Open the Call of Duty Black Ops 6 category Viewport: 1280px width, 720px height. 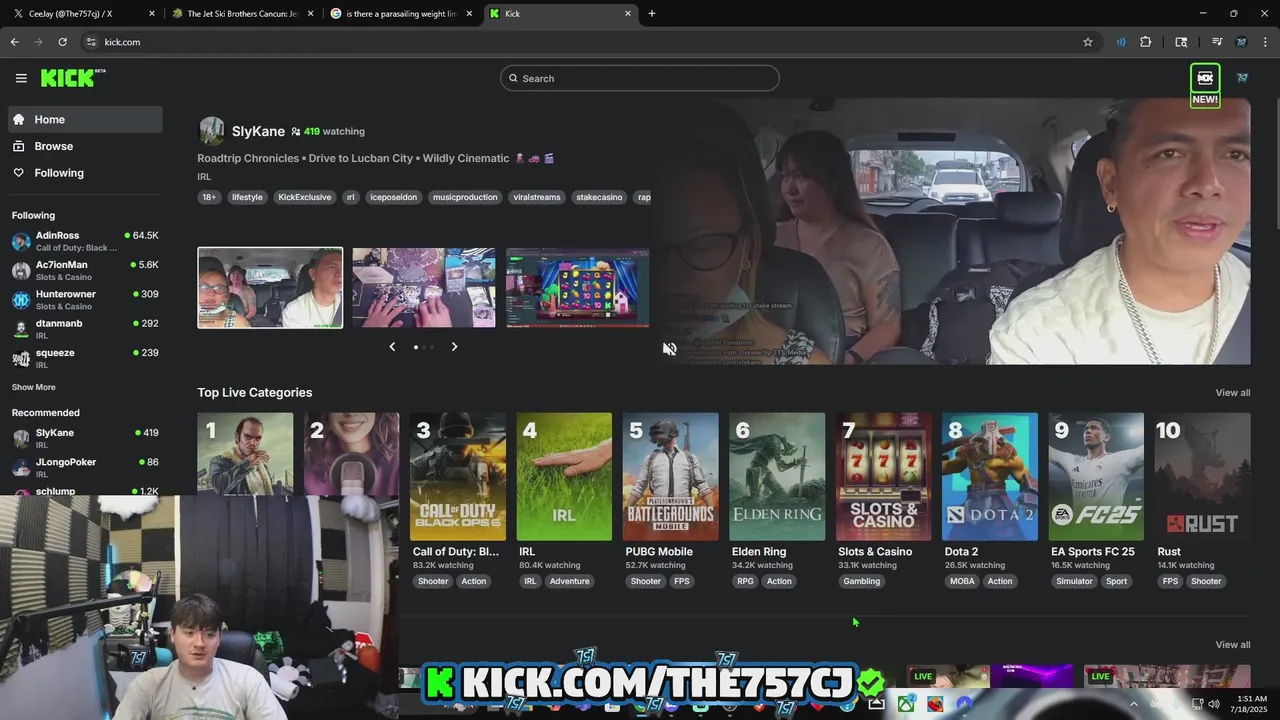coord(458,477)
